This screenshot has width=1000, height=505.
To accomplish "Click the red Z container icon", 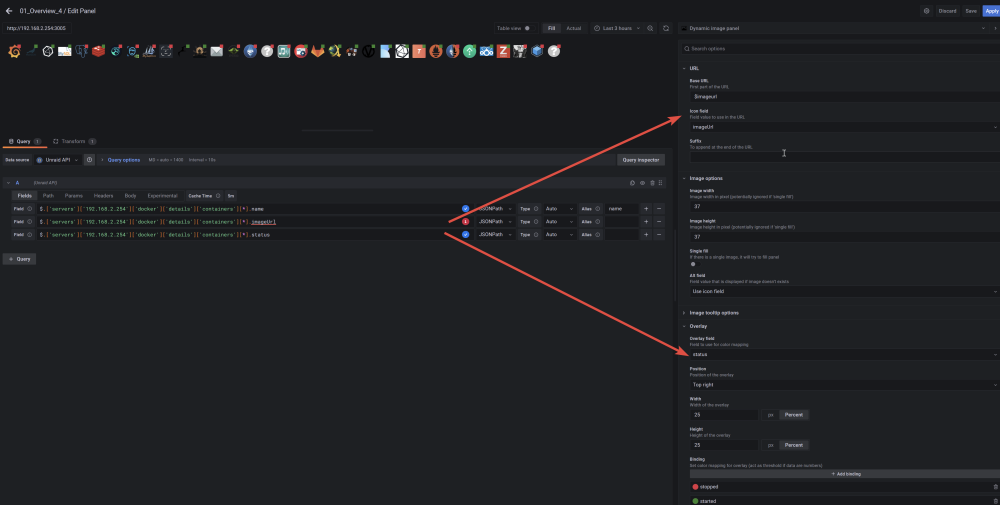I will (503, 52).
